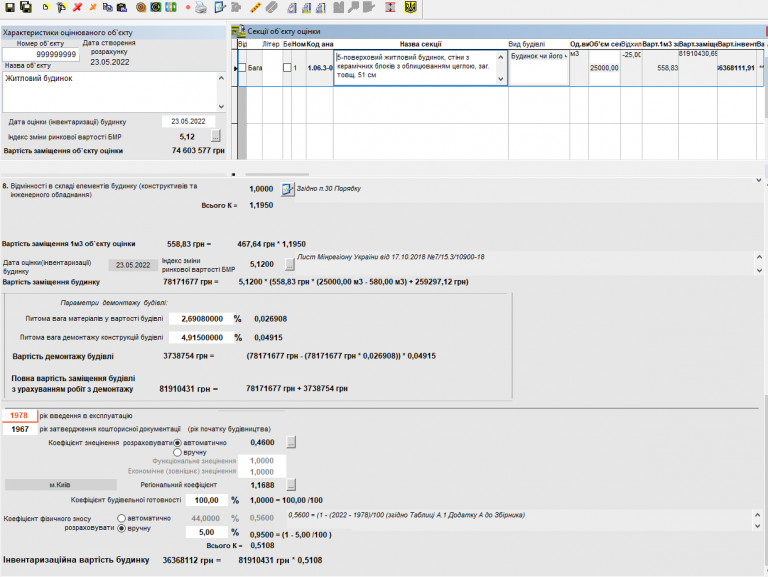Click down arrow beside physical wear formula note
This screenshot has height=577, width=768.
[x=758, y=526]
